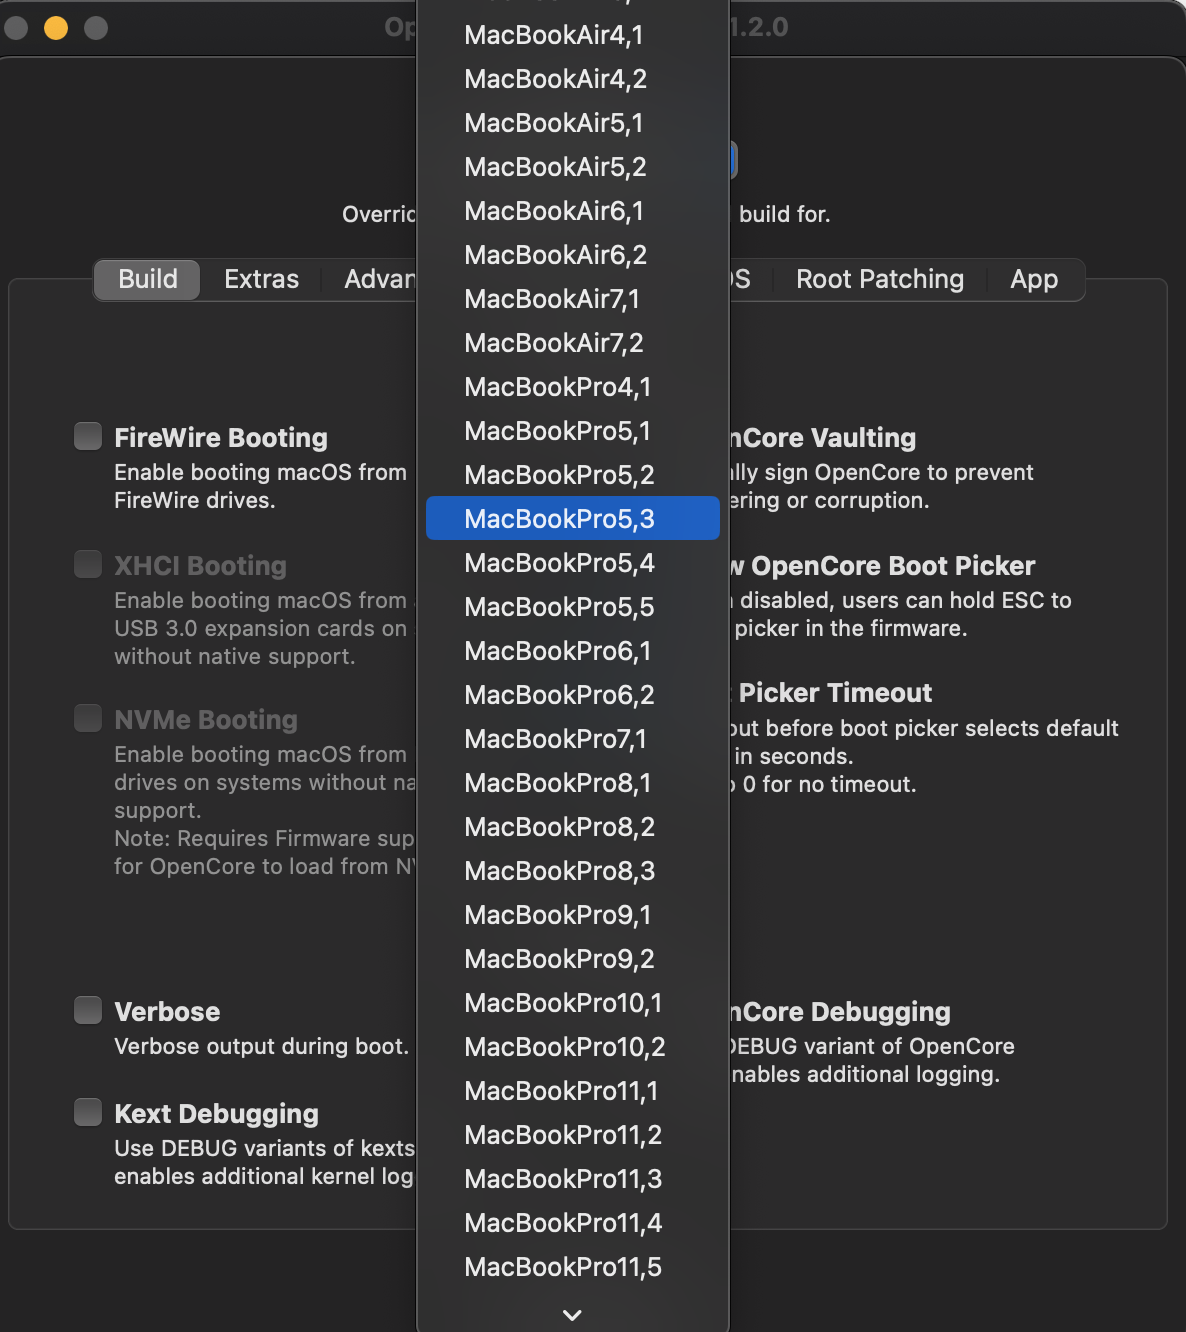Switch to the App tab
This screenshot has width=1186, height=1332.
pos(1033,279)
